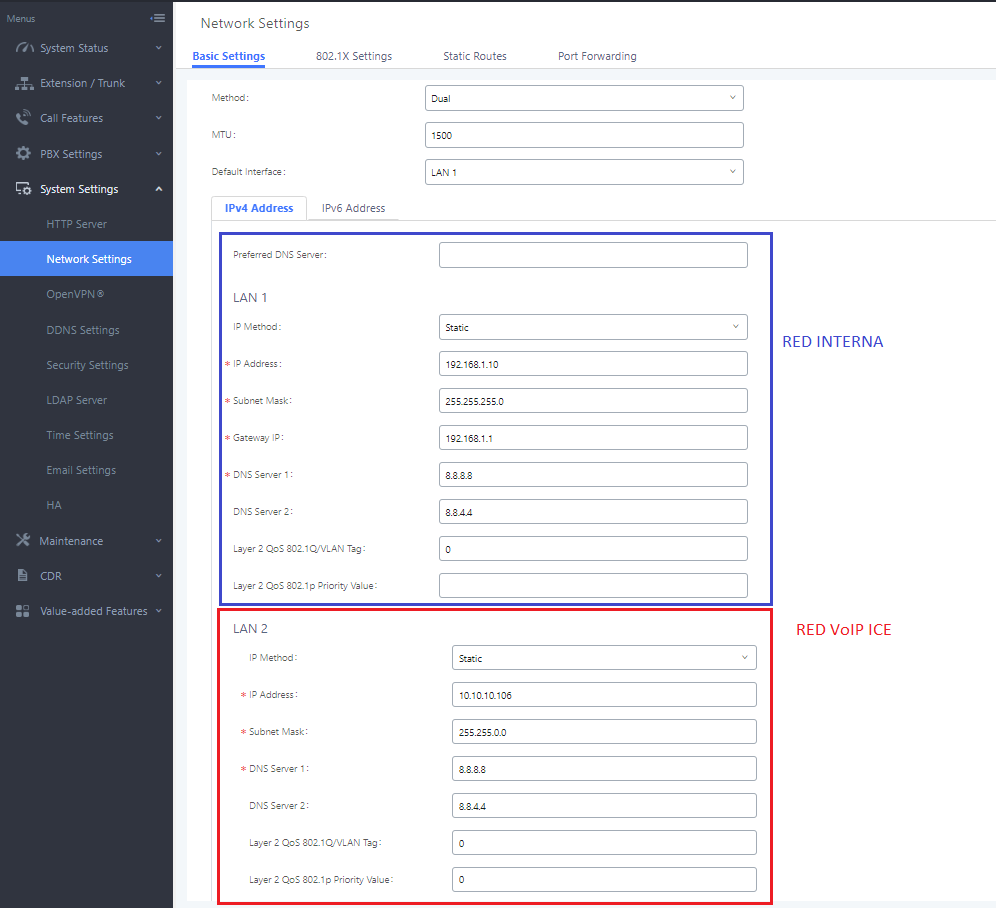Viewport: 996px width, 908px height.
Task: Open the LAN 2 IP Method dropdown
Action: coord(604,657)
